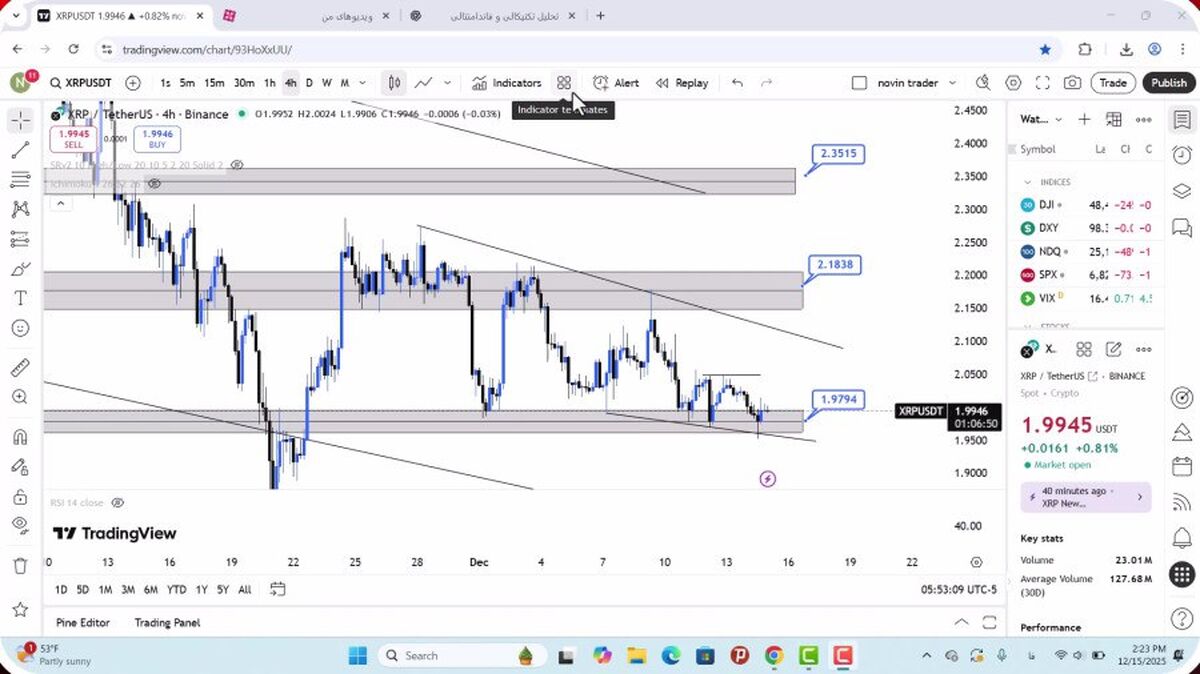This screenshot has width=1200, height=674.
Task: Switch to the 1D date range
Action: (61, 589)
